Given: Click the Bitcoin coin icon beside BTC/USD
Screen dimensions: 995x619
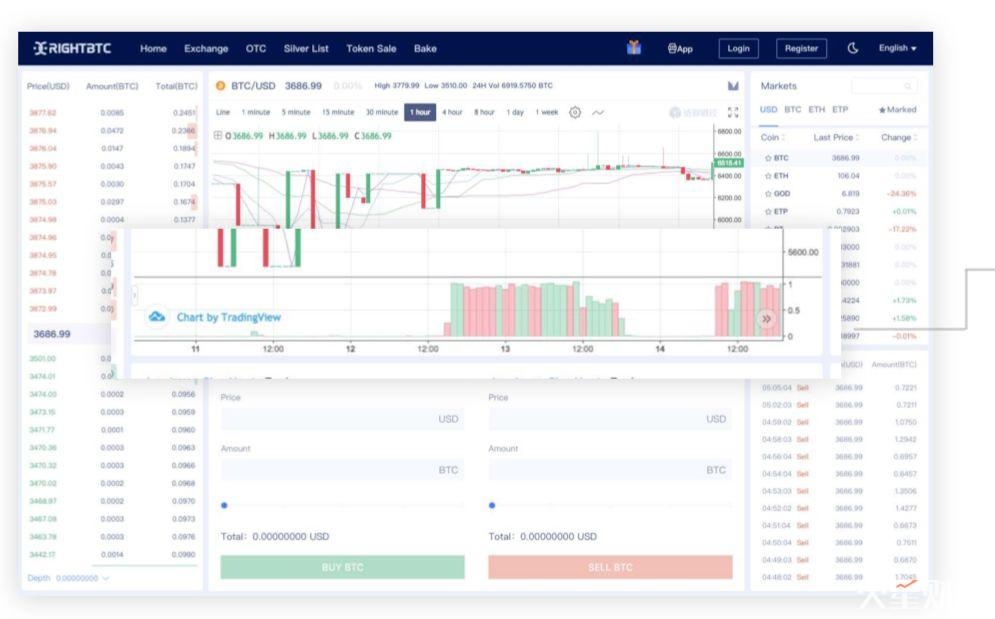Looking at the screenshot, I should (x=220, y=86).
